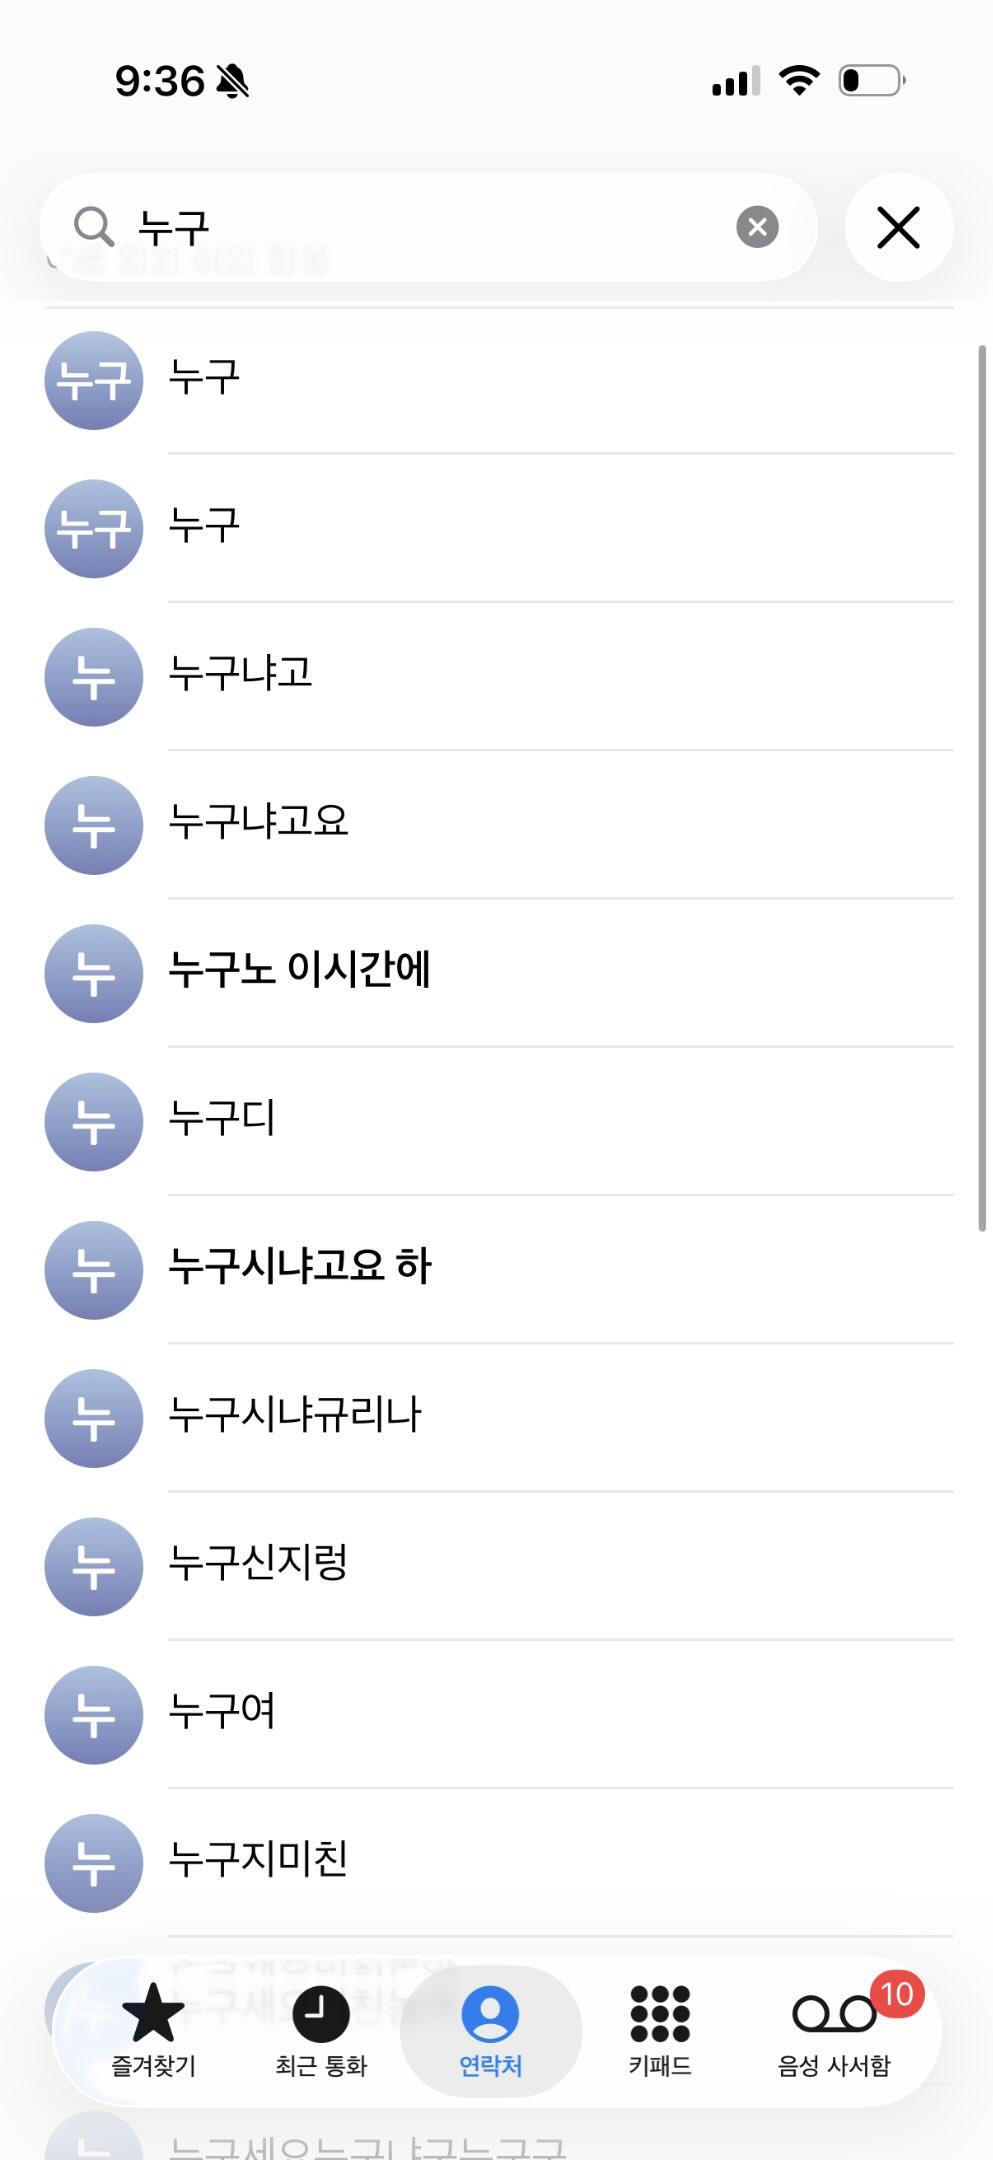Open contact 누구시냐규리나
The width and height of the screenshot is (993, 2160).
295,1415
